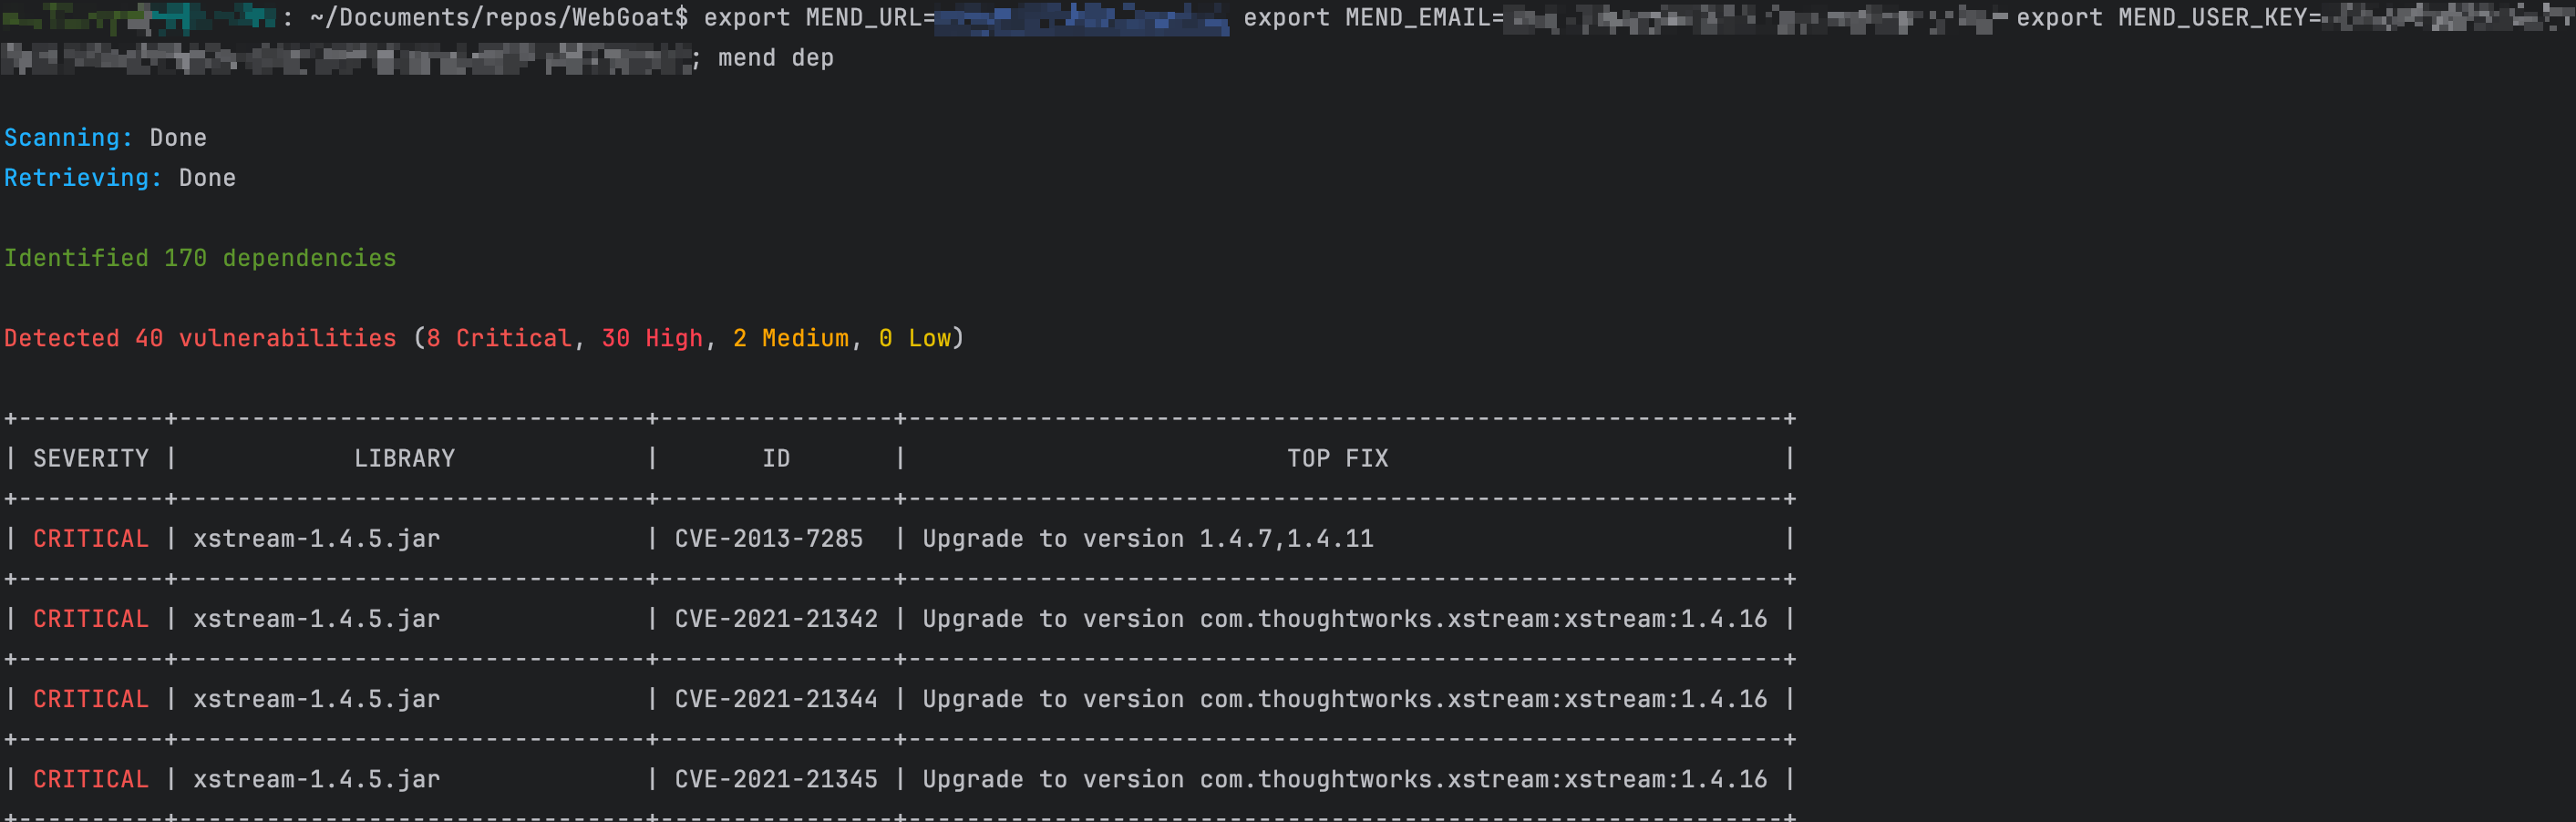2576x822 pixels.
Task: Click the LIBRARY column header
Action: coord(405,458)
